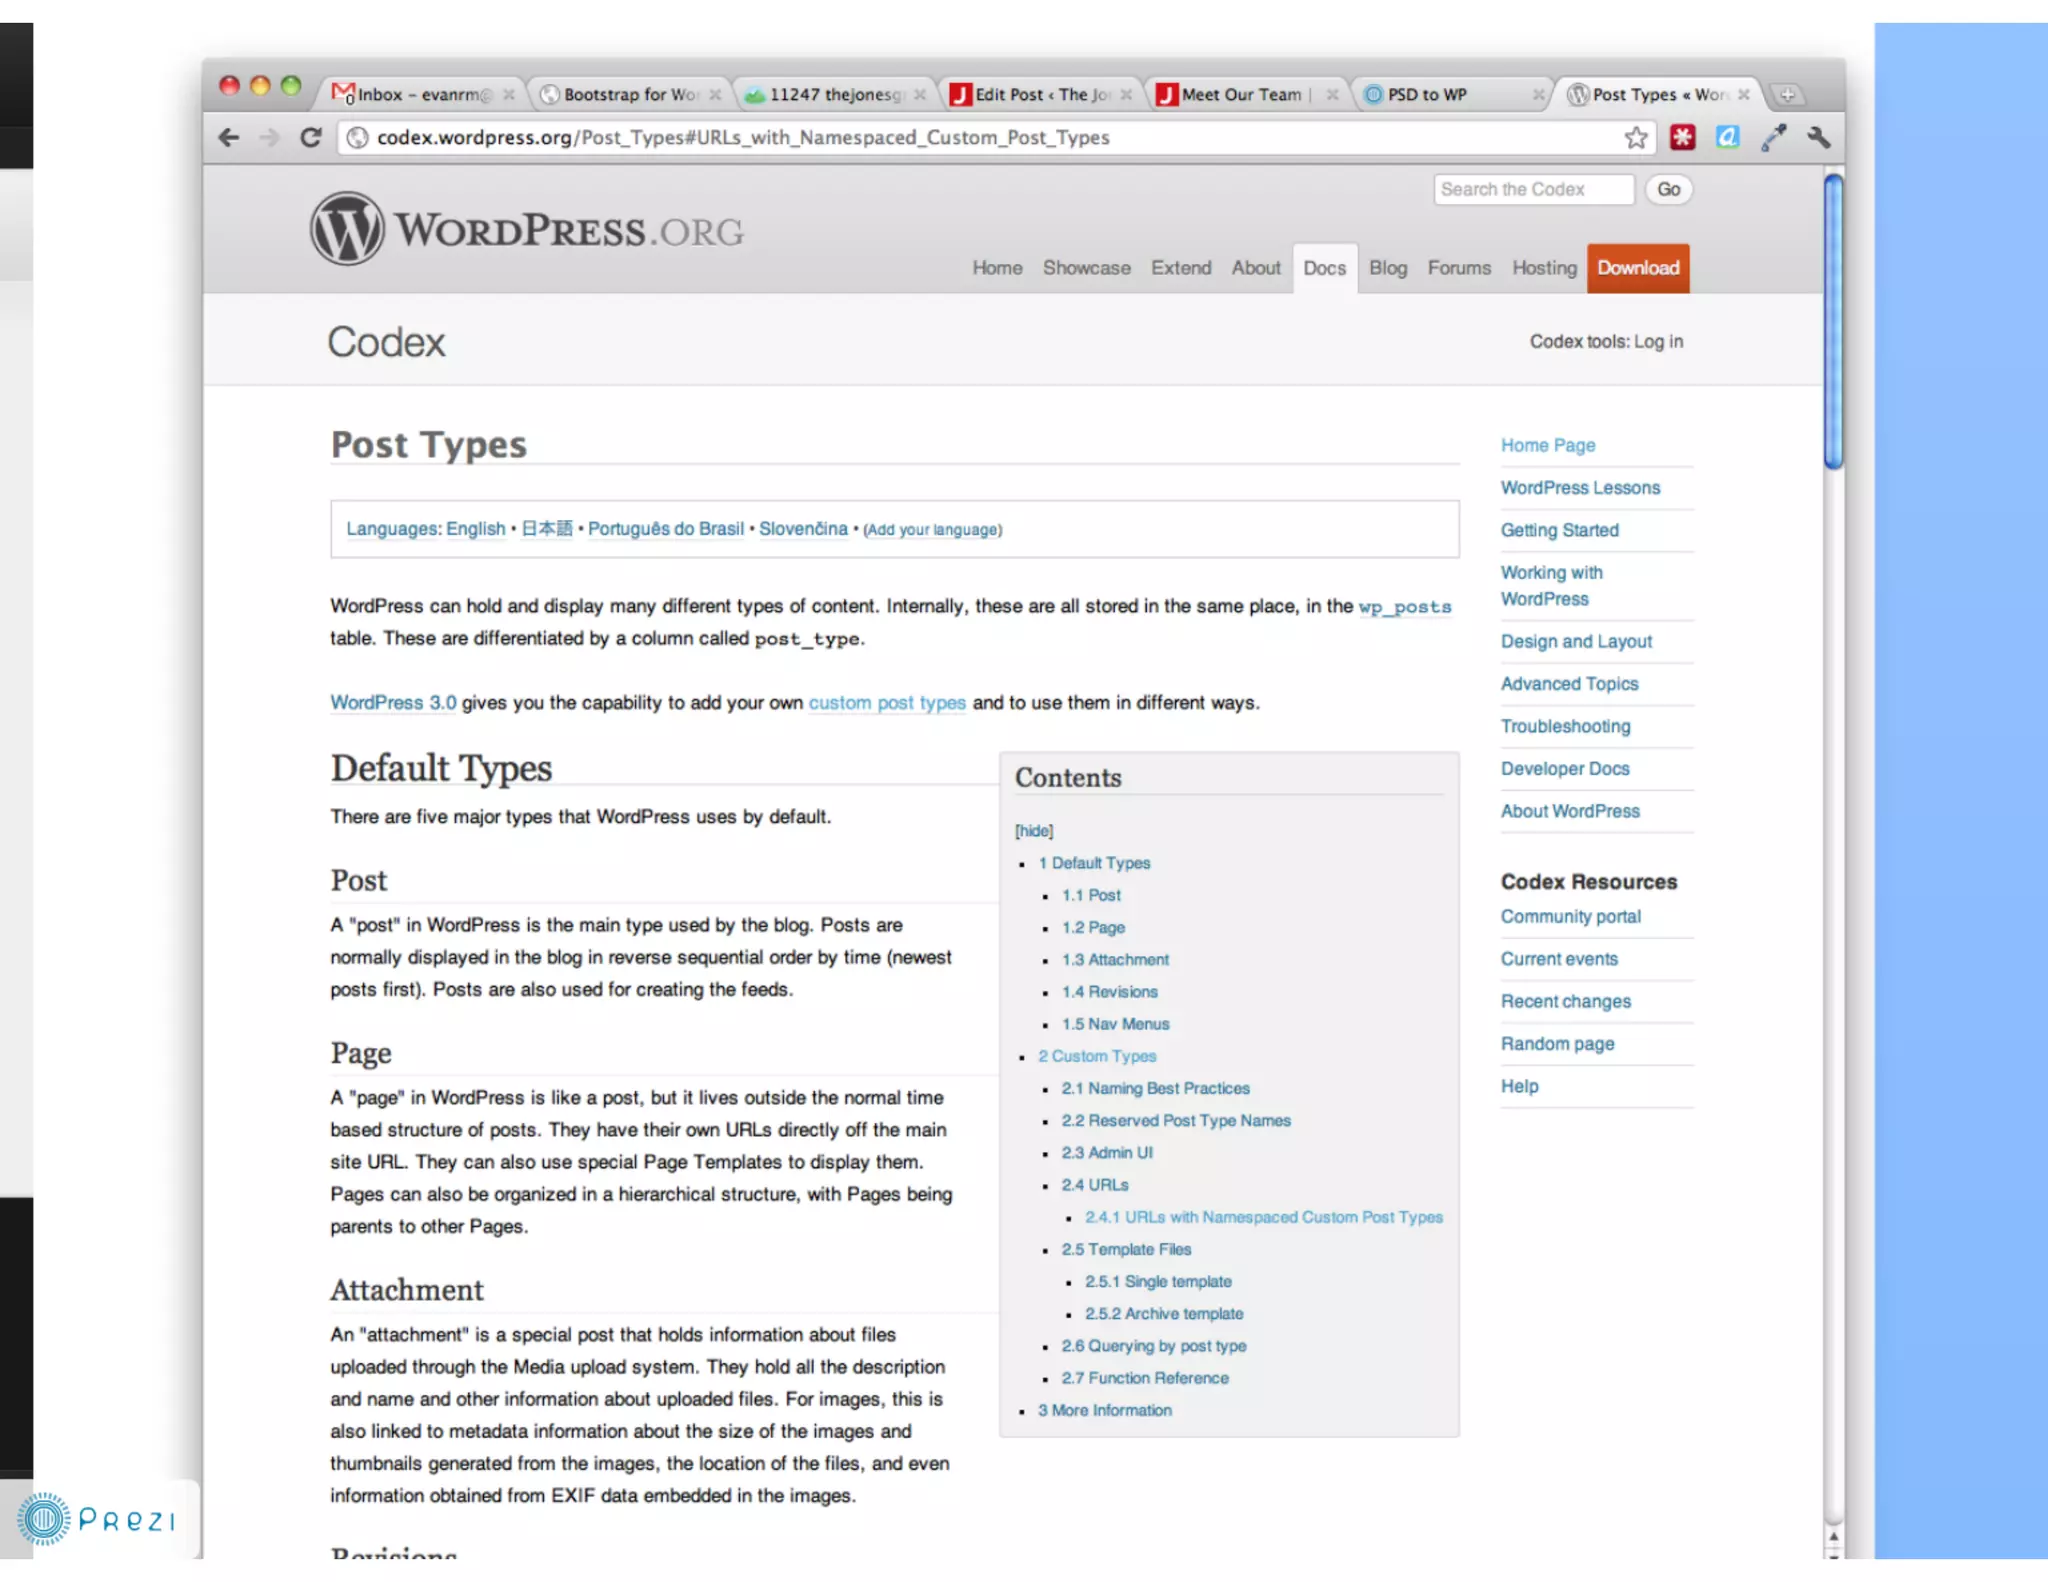Jump to 2.5.2 Archive template

pyautogui.click(x=1164, y=1314)
